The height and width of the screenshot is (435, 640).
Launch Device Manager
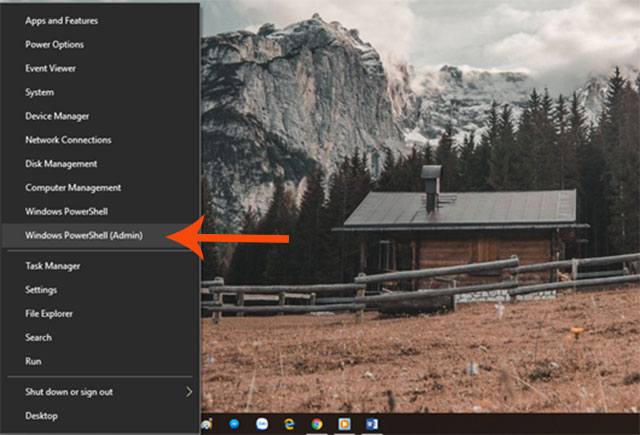point(100,116)
